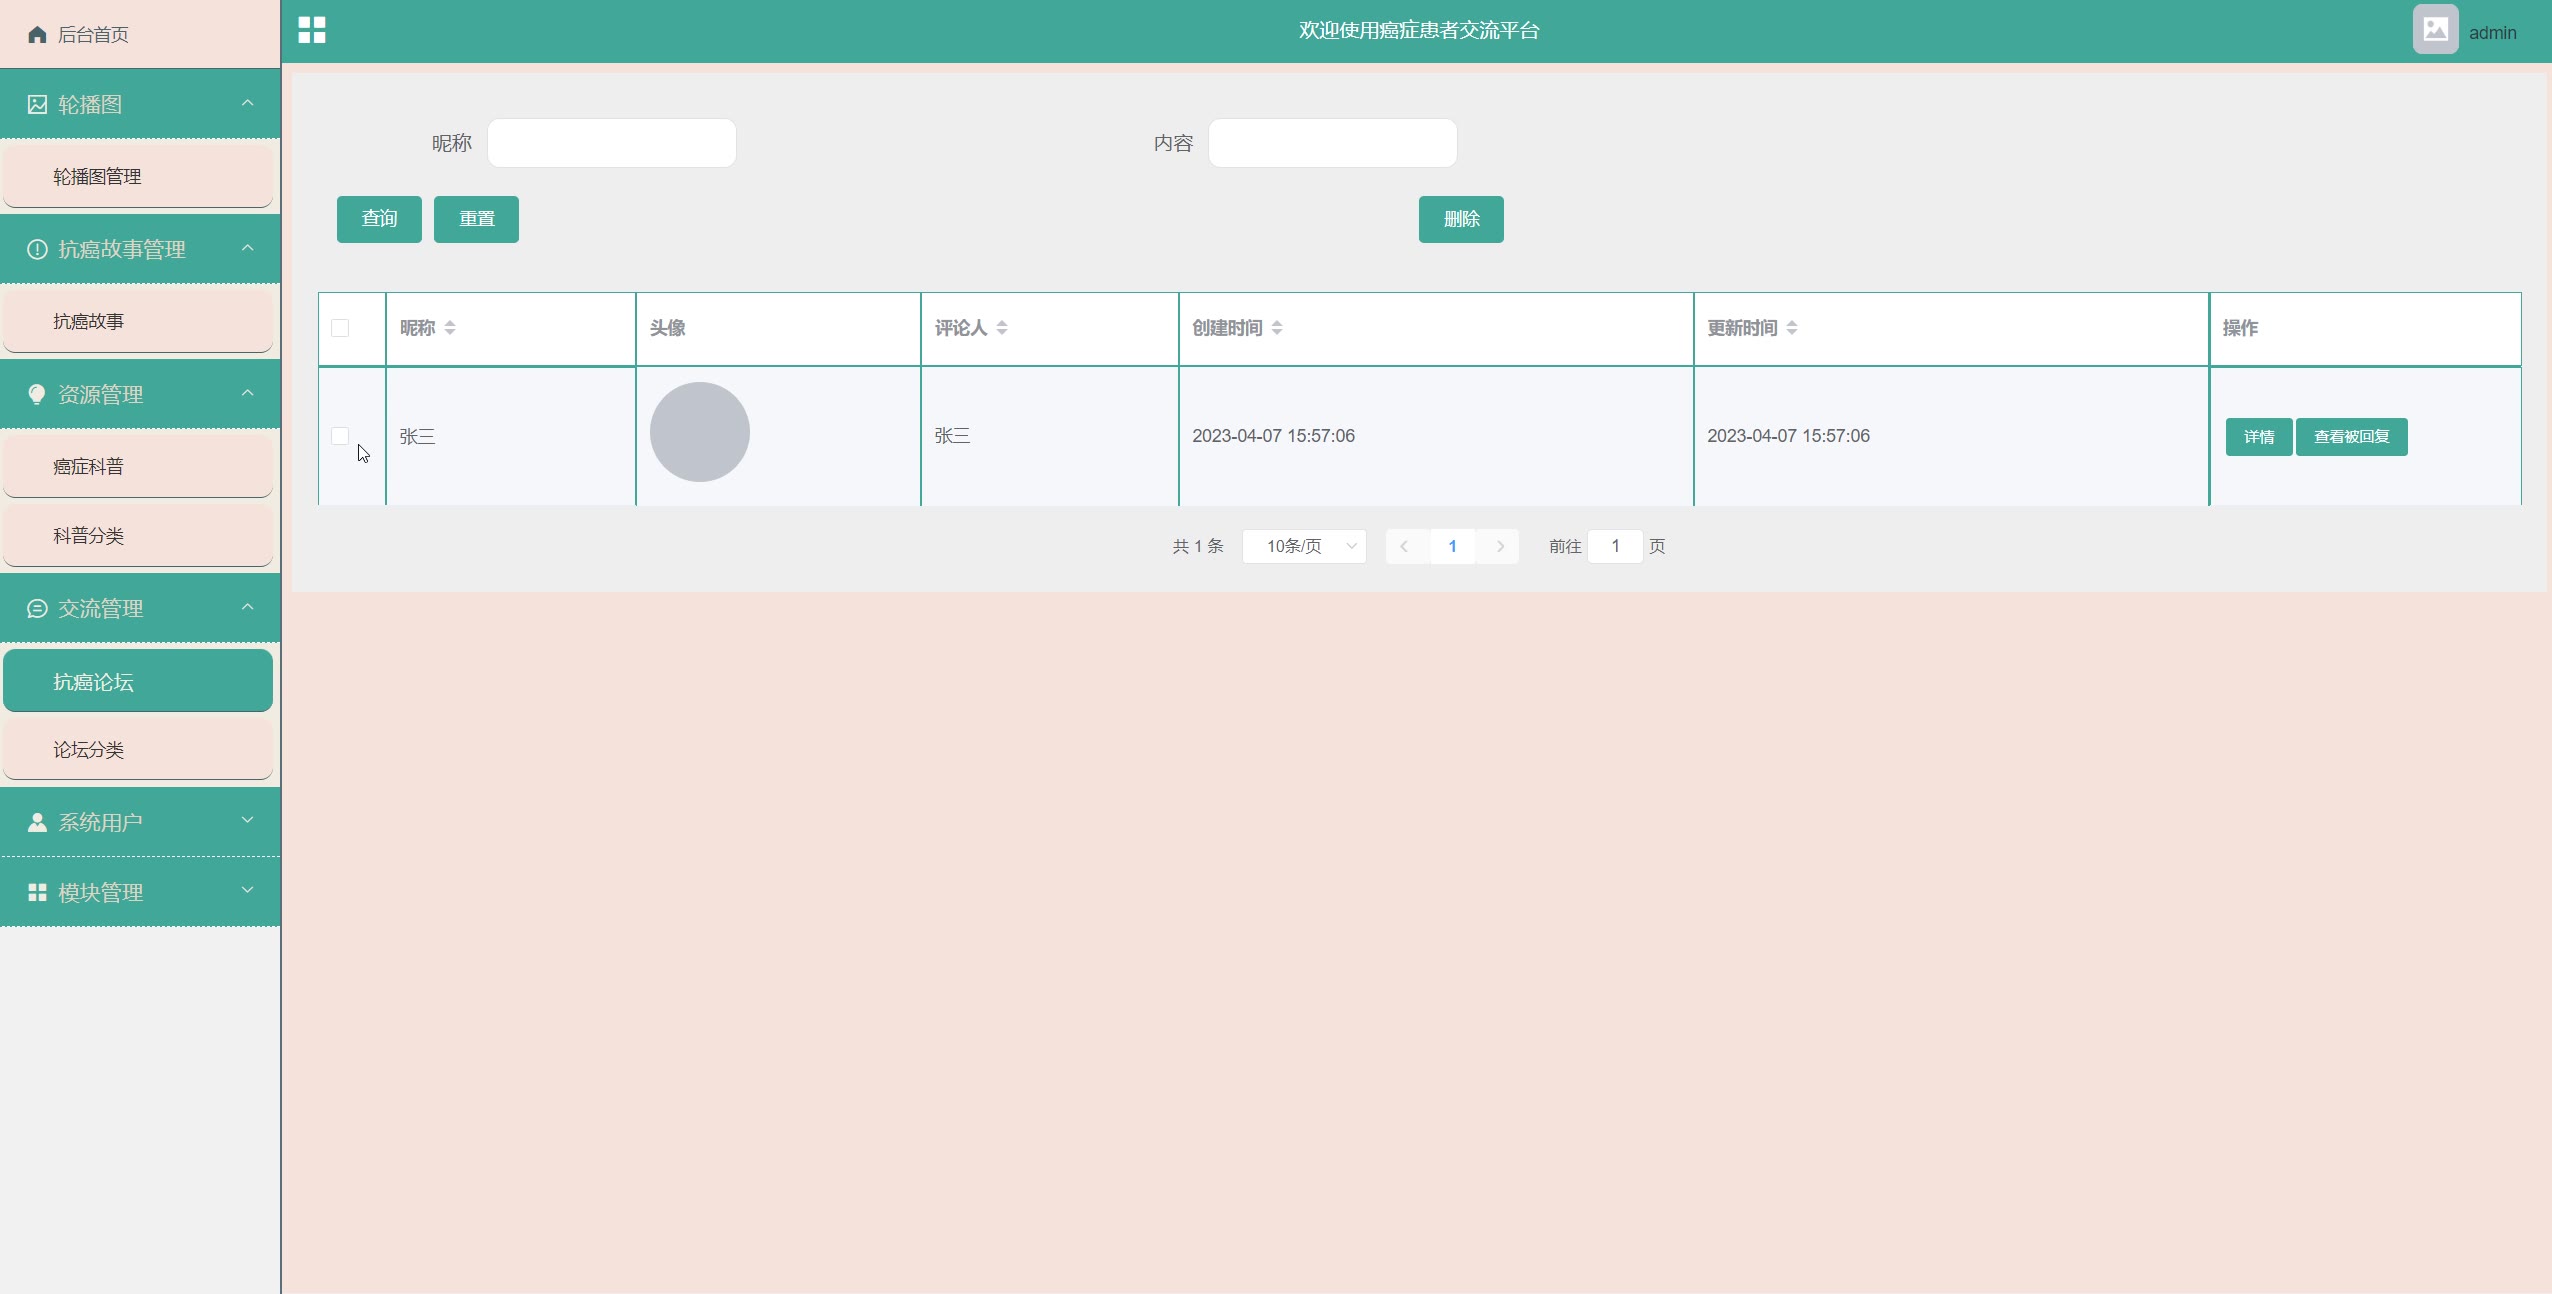
Task: Sort table by 评论人 column arrows
Action: (x=1002, y=328)
